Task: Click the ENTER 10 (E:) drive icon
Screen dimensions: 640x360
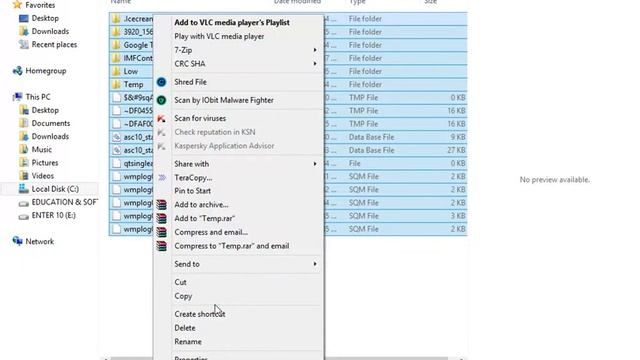Action: pos(24,216)
